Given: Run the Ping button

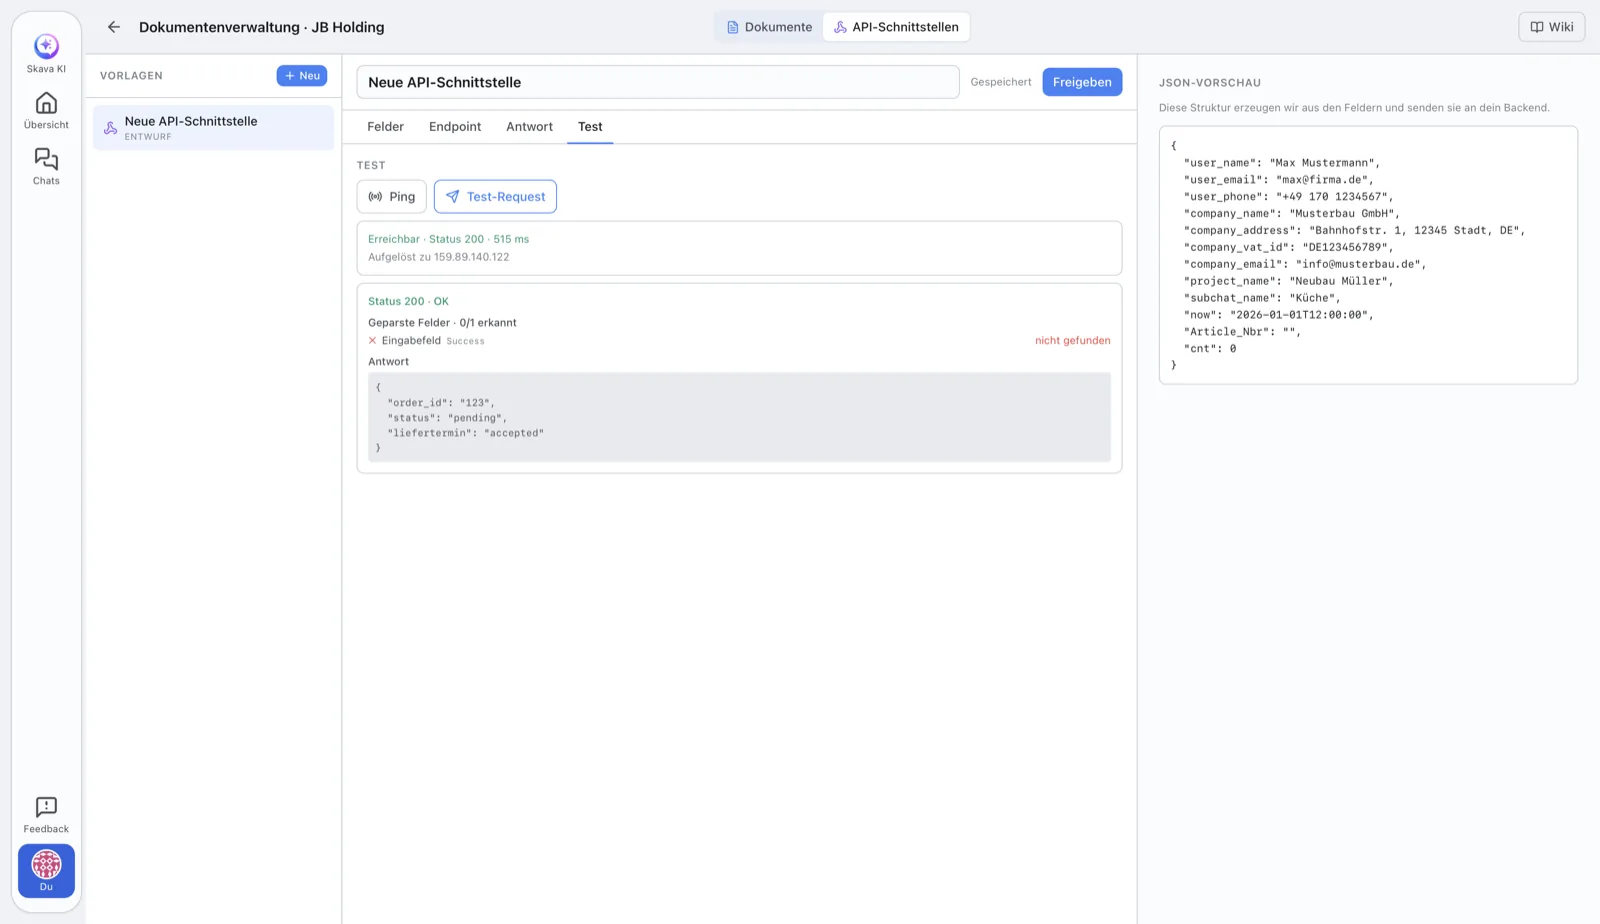Looking at the screenshot, I should click(x=392, y=197).
